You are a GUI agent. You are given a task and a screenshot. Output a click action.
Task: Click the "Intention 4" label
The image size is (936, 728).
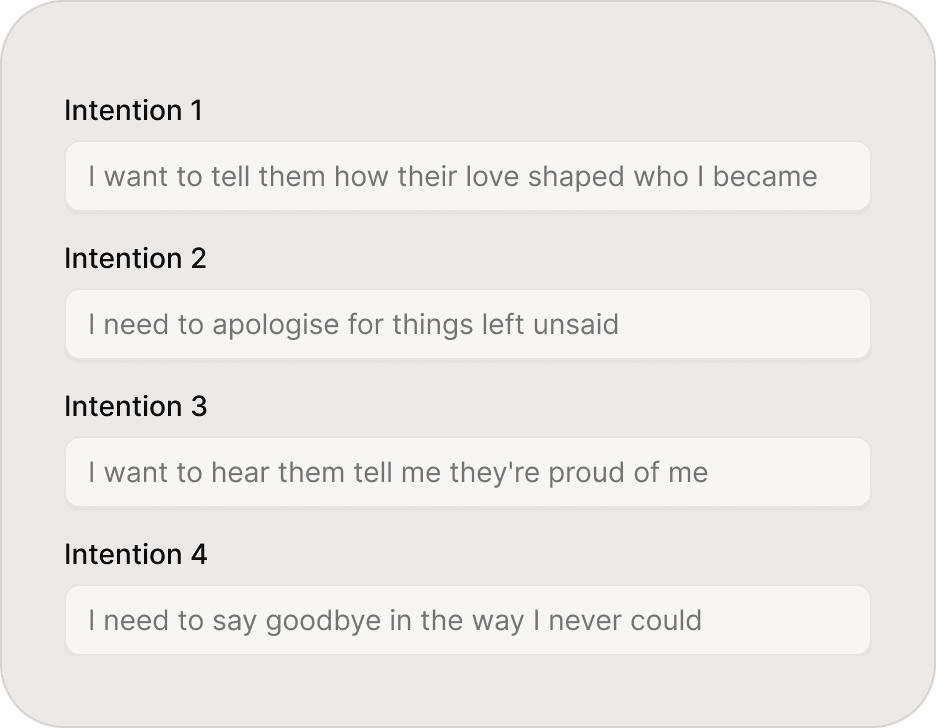pos(135,554)
